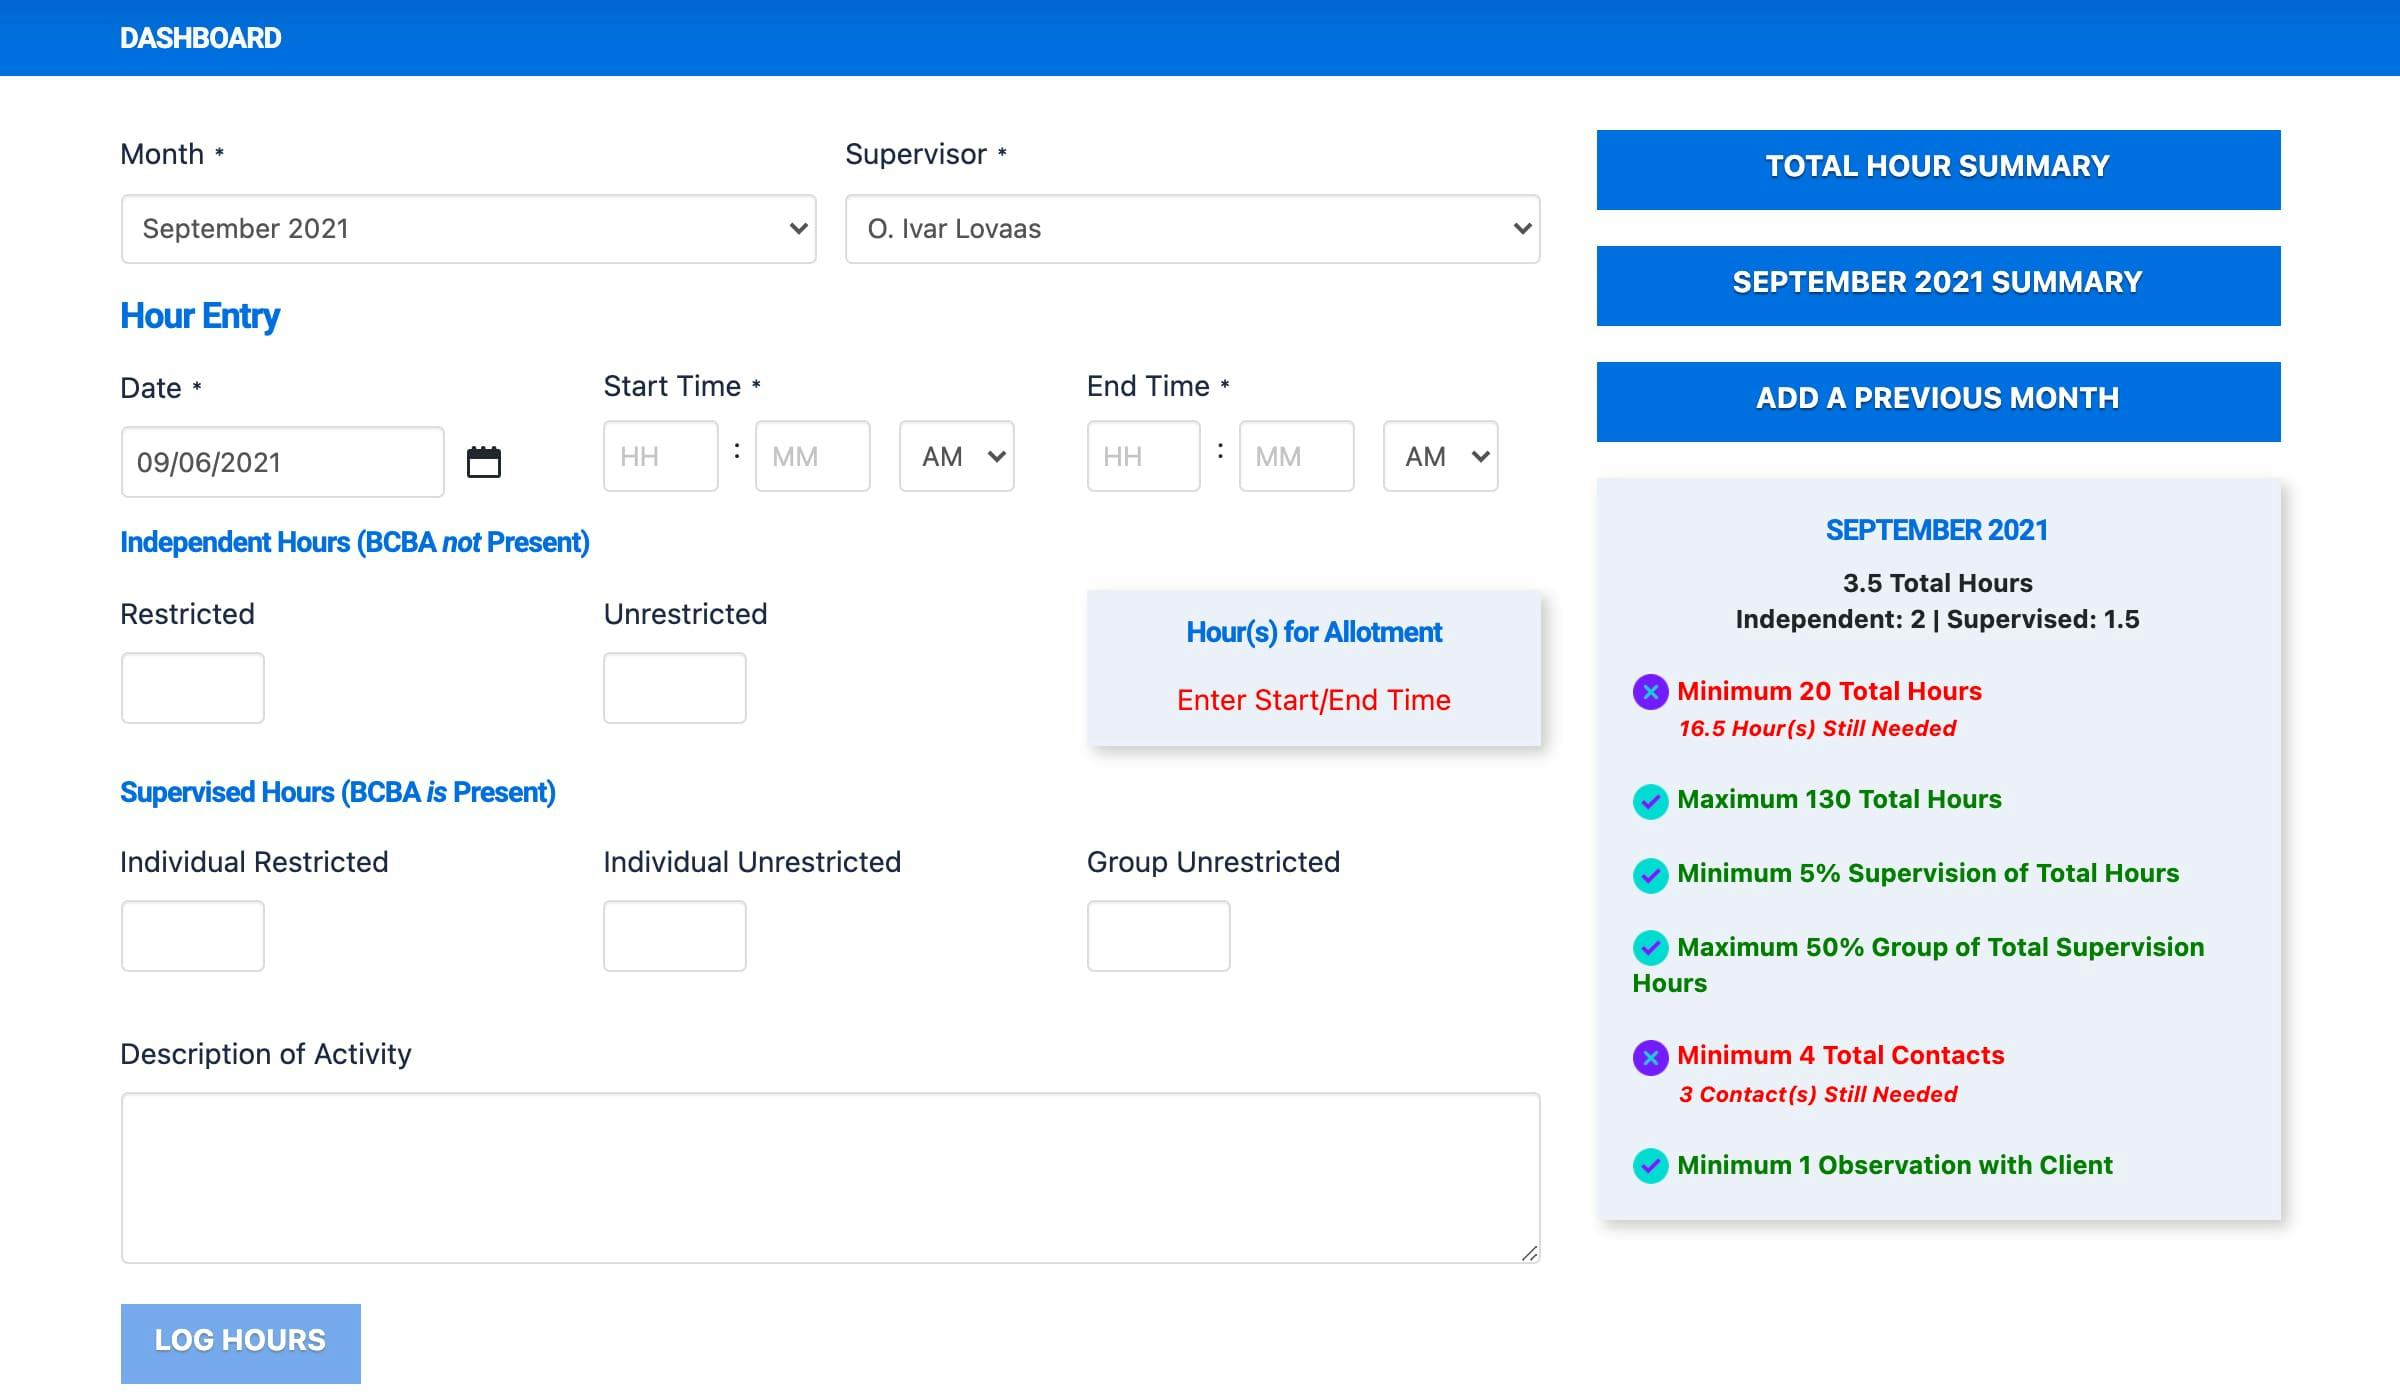Click the LOG HOURS button
The width and height of the screenshot is (2400, 1400).
(x=240, y=1341)
